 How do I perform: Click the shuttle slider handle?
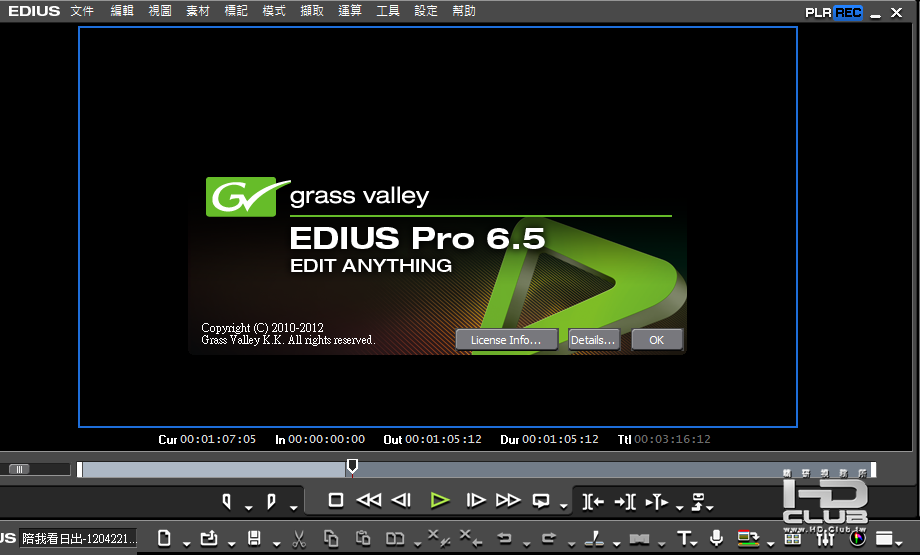(x=19, y=469)
